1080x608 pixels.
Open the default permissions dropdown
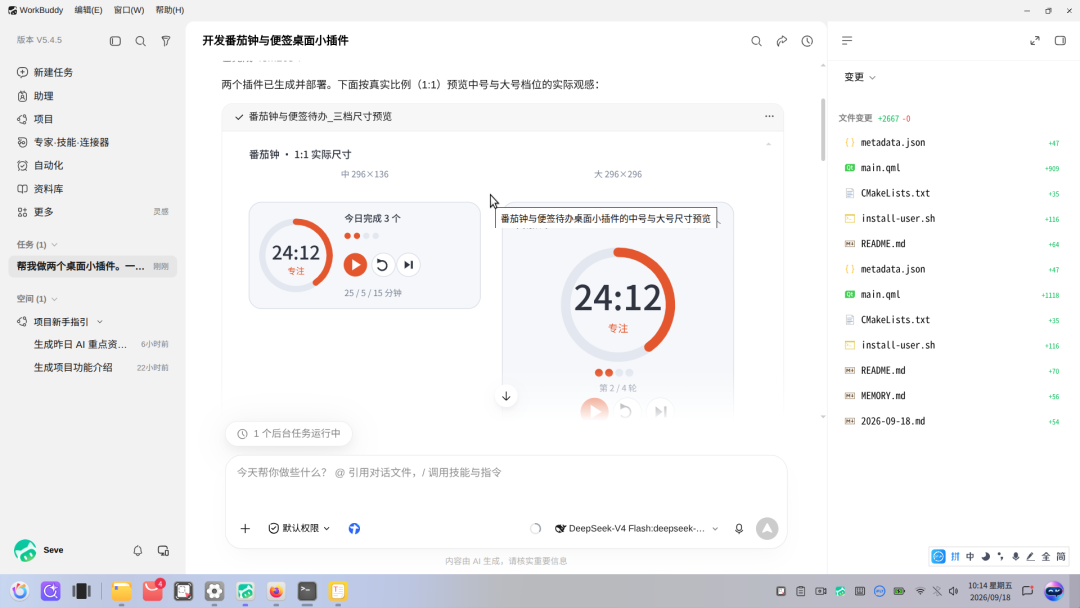pos(299,529)
